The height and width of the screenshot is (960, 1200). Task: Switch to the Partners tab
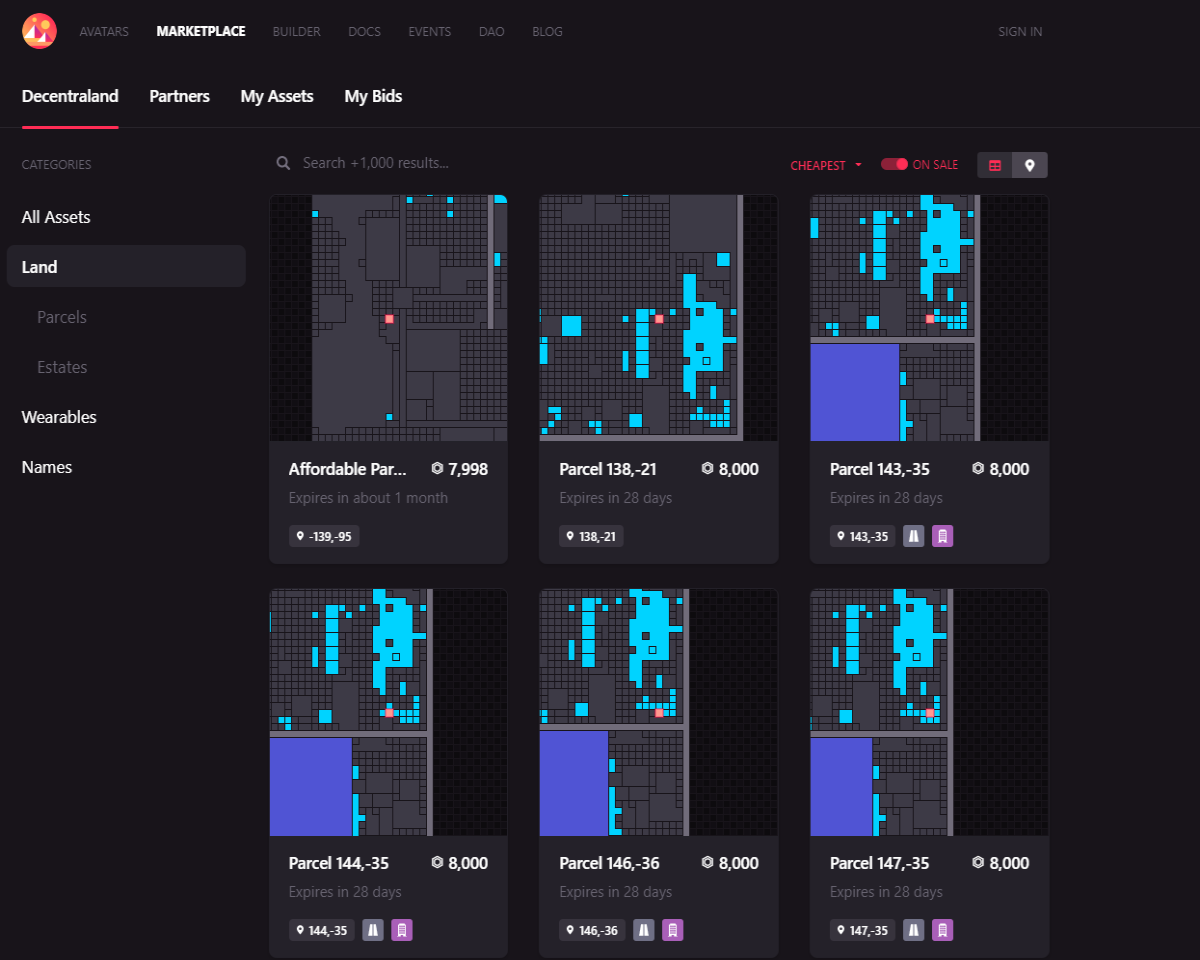point(180,97)
